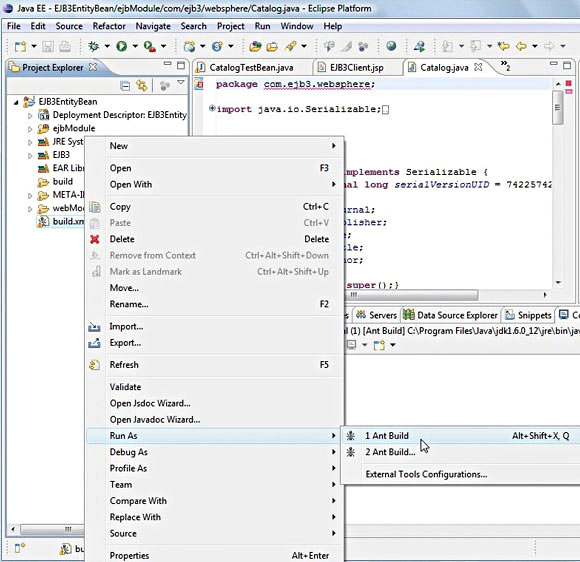
Task: Select 2 Ant Build... in submenu
Action: (461, 452)
